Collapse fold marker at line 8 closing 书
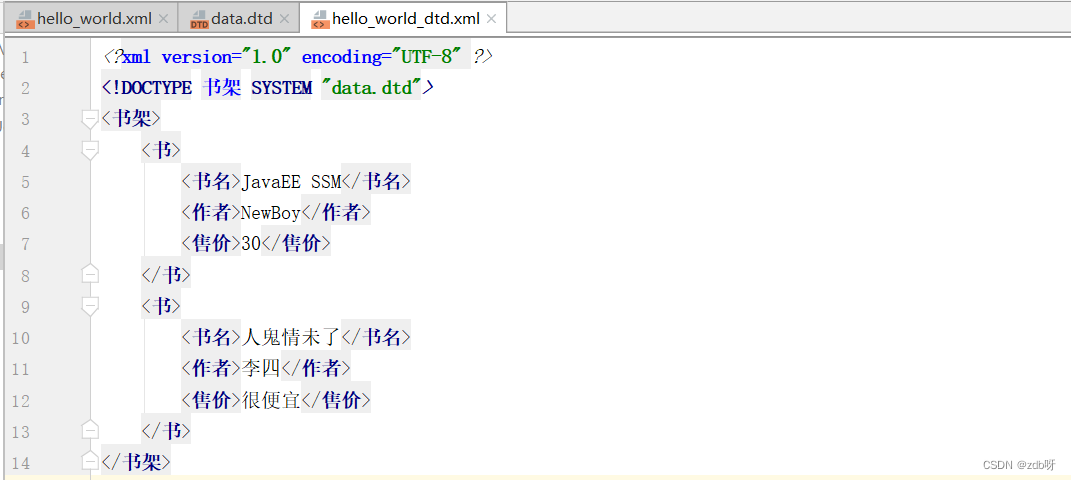 point(89,274)
